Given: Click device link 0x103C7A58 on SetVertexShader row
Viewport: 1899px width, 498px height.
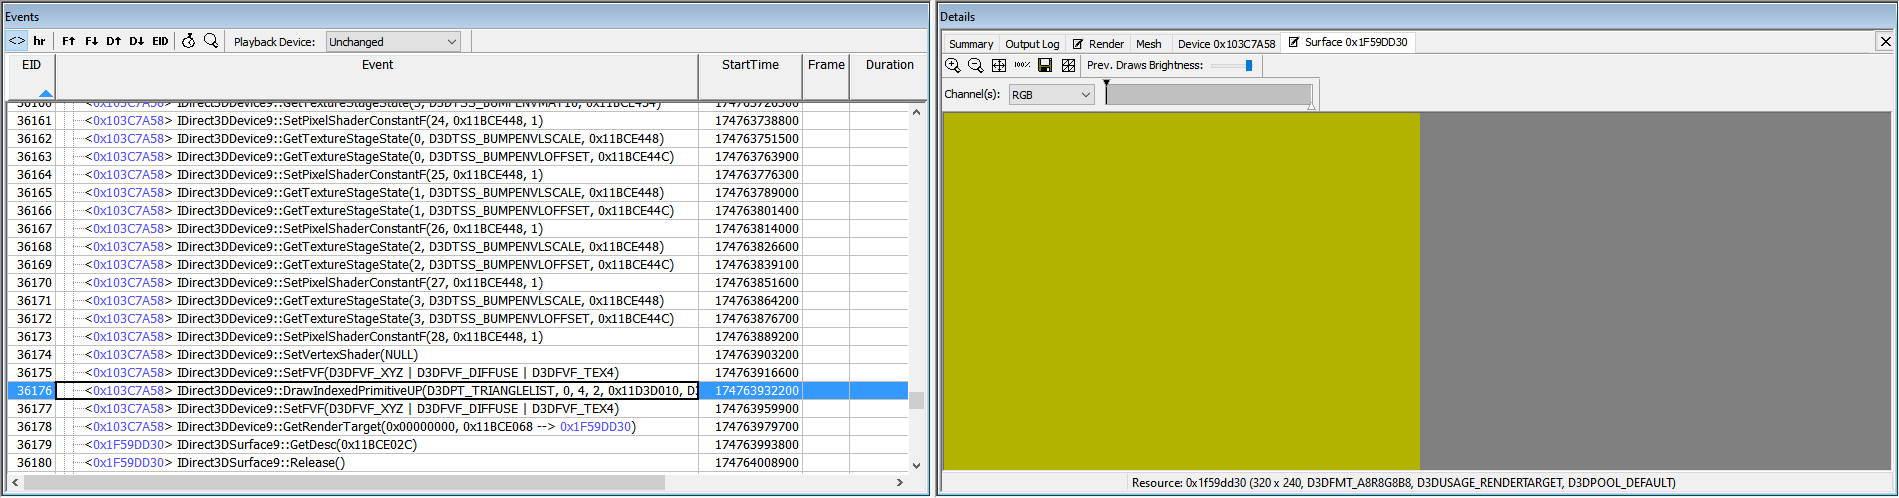Looking at the screenshot, I should coord(129,355).
